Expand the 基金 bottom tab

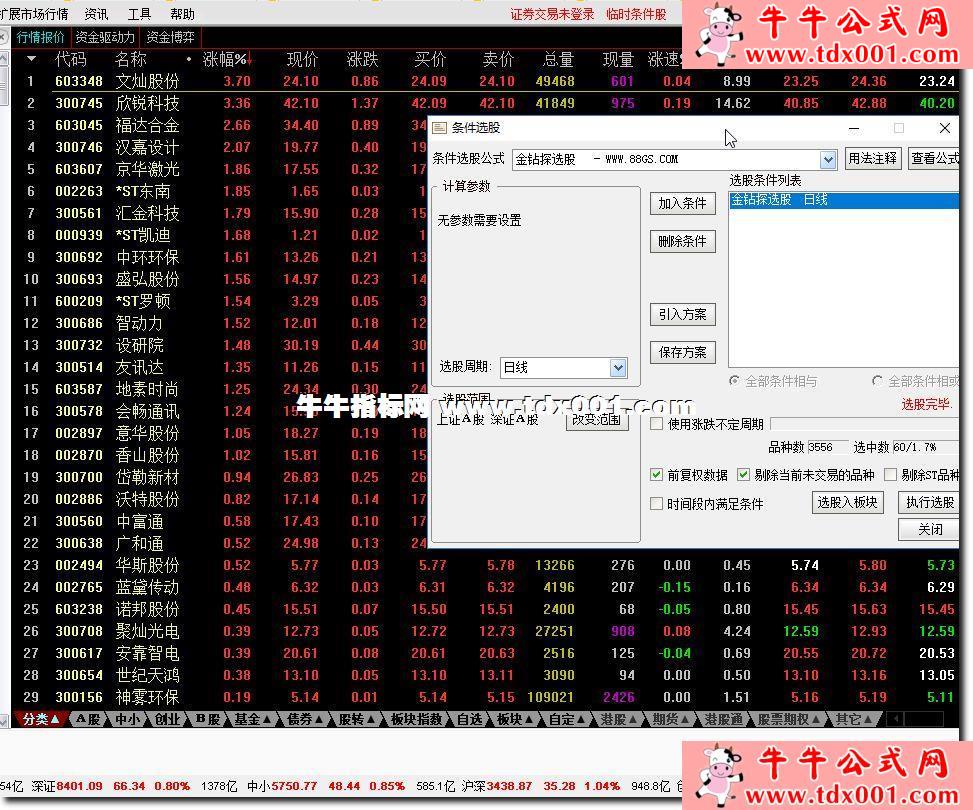point(253,719)
